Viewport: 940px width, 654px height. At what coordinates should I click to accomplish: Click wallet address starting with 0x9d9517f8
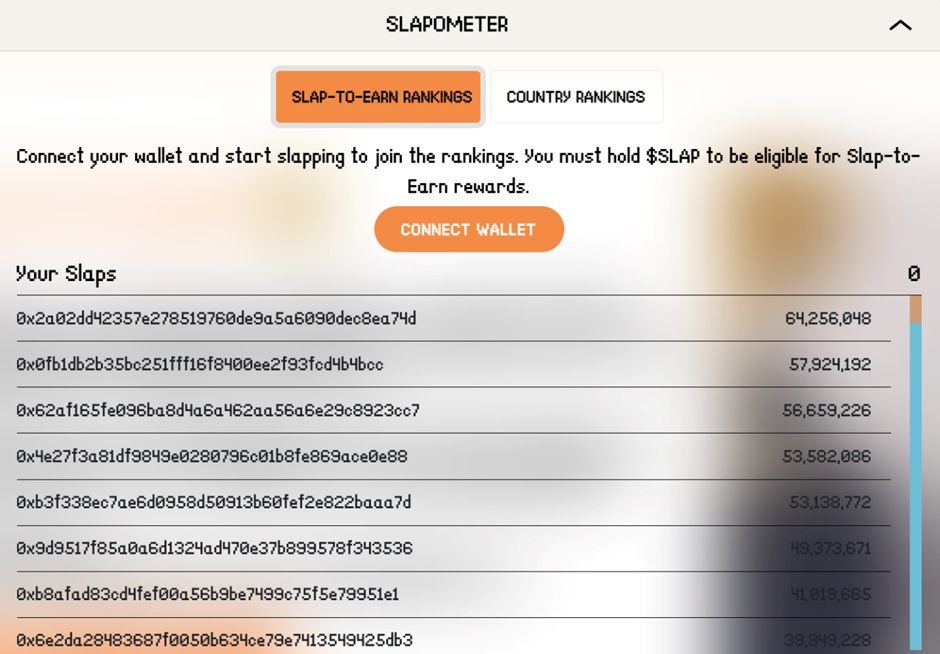214,548
